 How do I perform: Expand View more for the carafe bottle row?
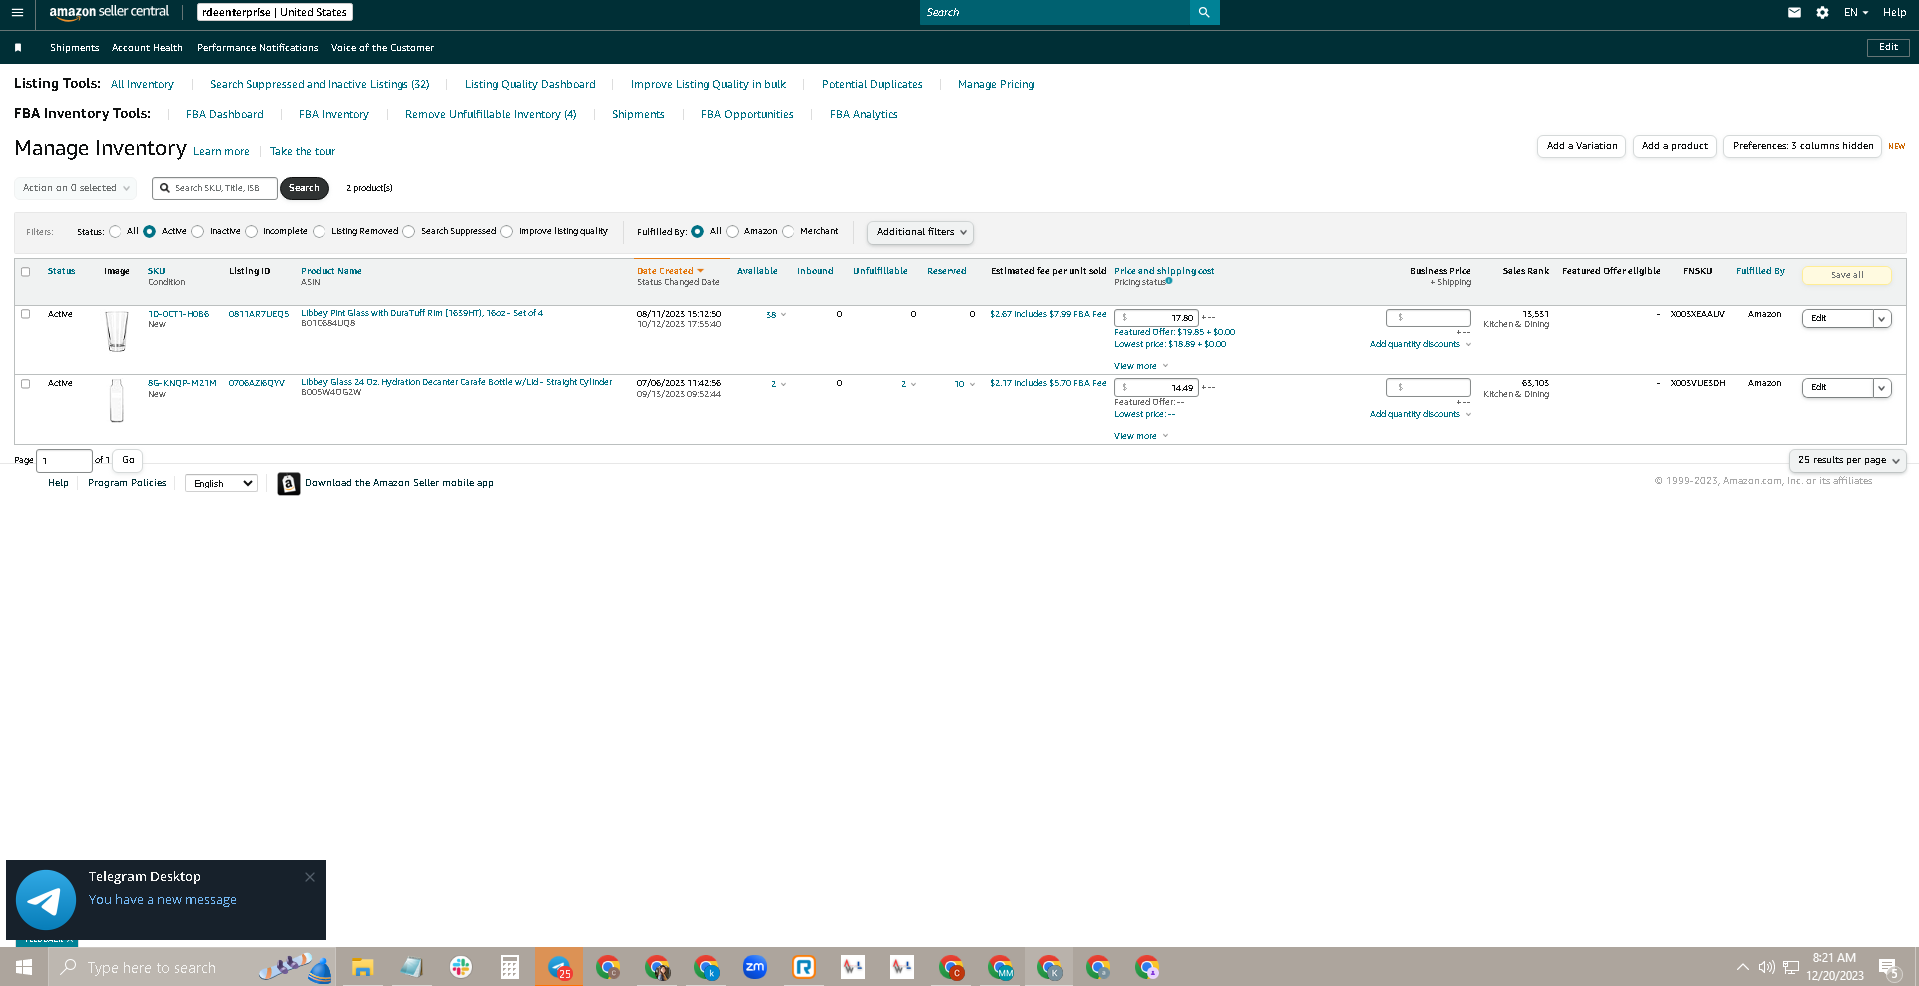(x=1140, y=436)
